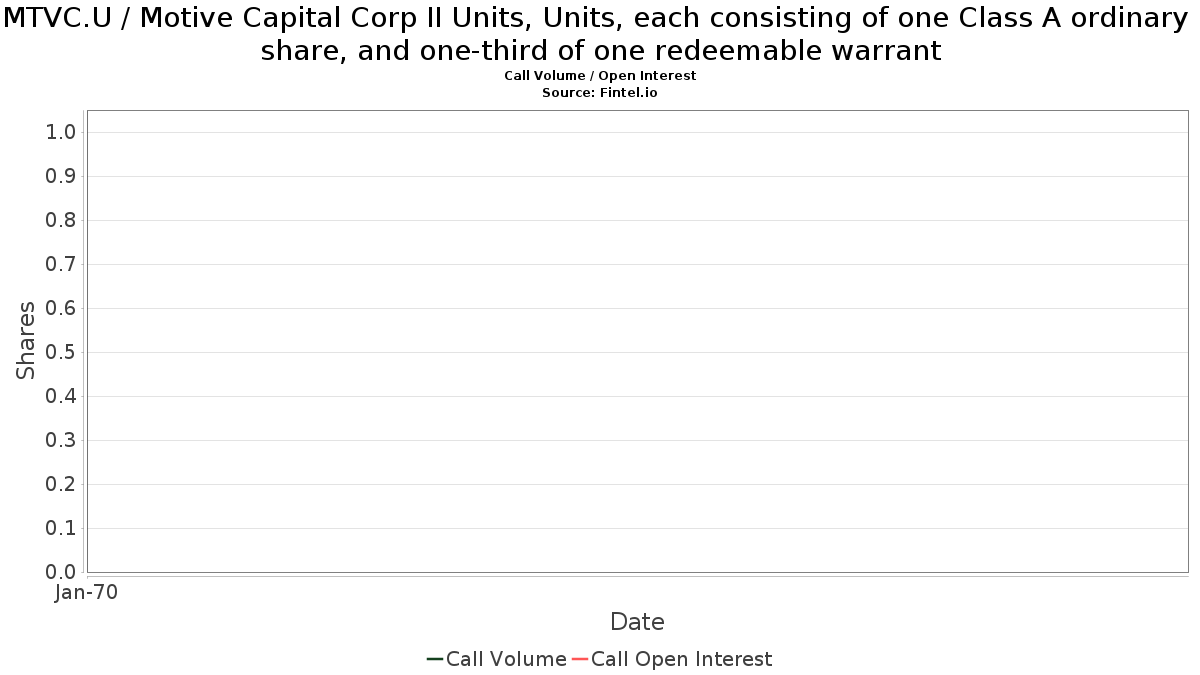Screen dimensions: 1200x675
Task: Click the dark green Call Volume line marker
Action: (x=435, y=659)
